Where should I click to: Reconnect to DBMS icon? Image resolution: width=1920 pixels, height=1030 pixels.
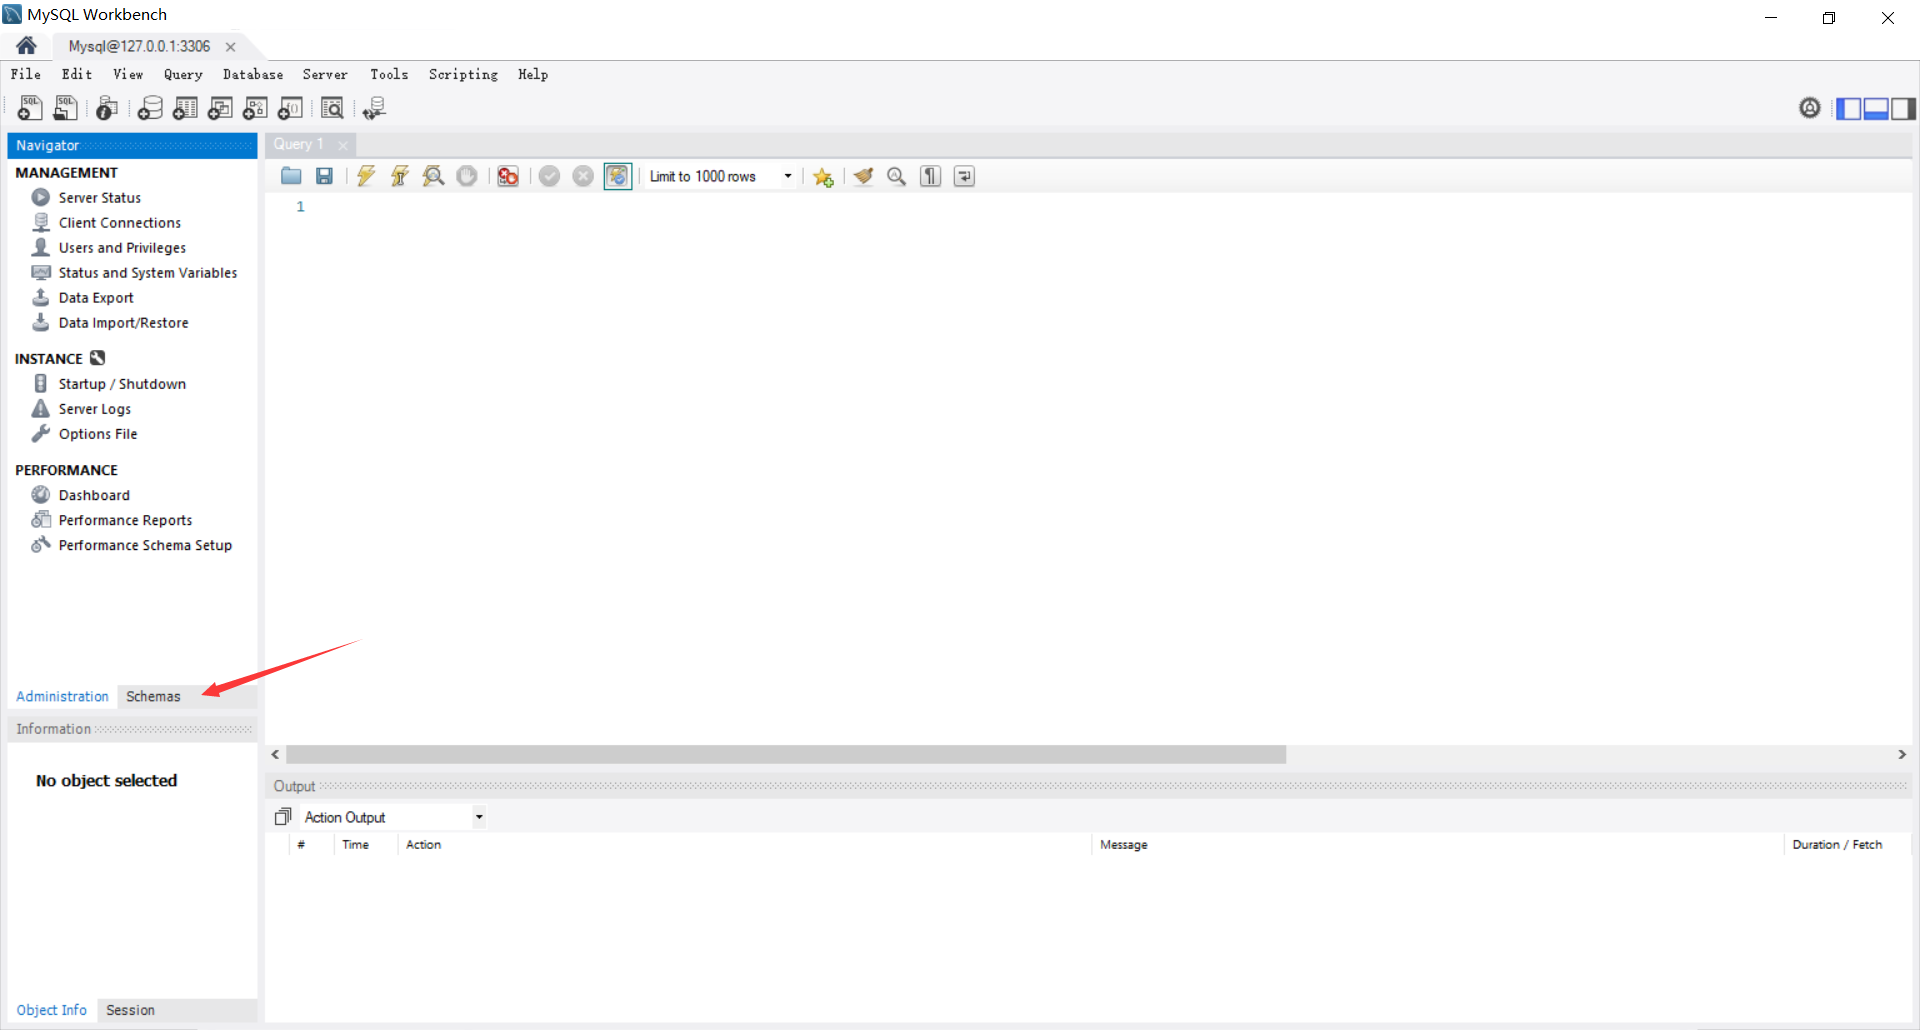tap(375, 108)
